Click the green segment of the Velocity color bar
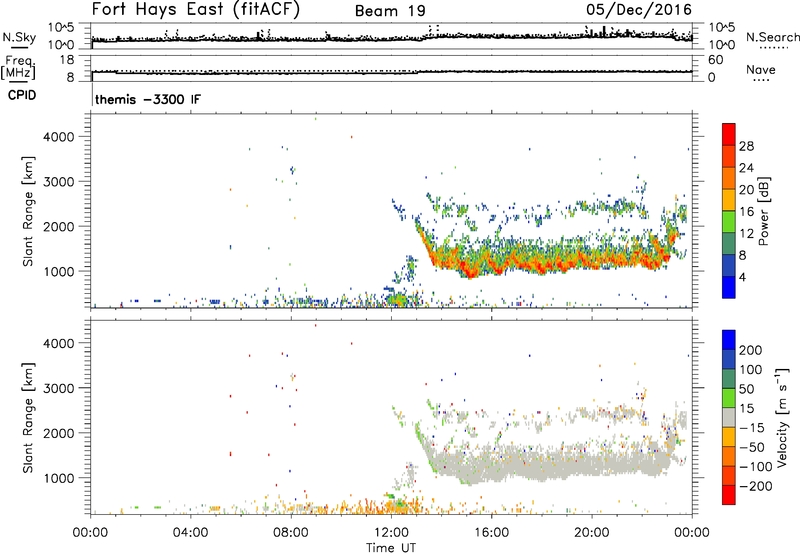The height and width of the screenshot is (554, 800). (729, 398)
